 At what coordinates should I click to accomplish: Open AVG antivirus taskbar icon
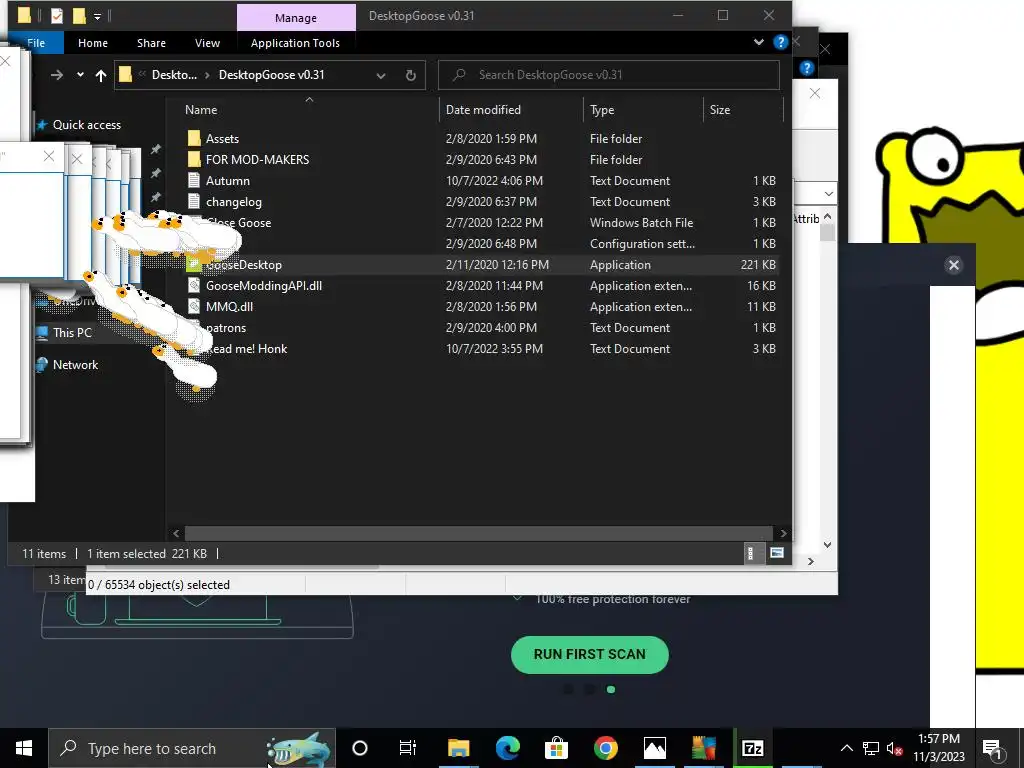(x=703, y=748)
